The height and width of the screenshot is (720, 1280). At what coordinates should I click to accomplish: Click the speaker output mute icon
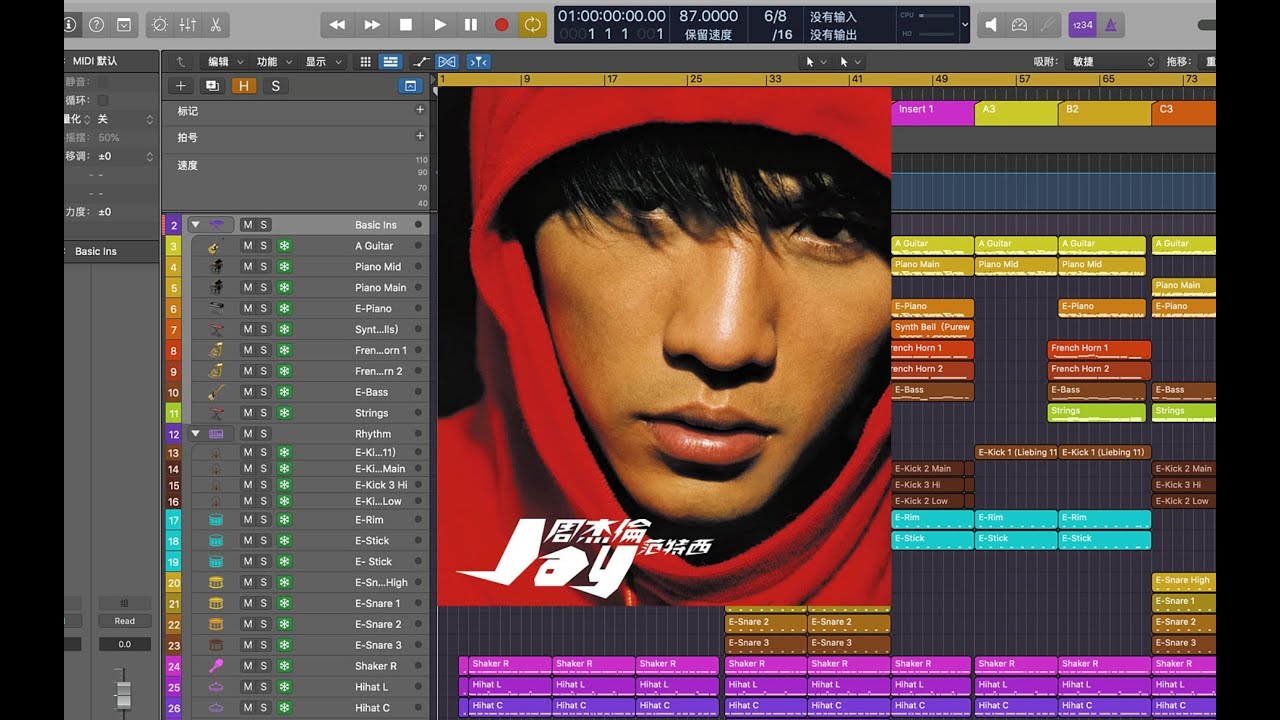(x=991, y=24)
